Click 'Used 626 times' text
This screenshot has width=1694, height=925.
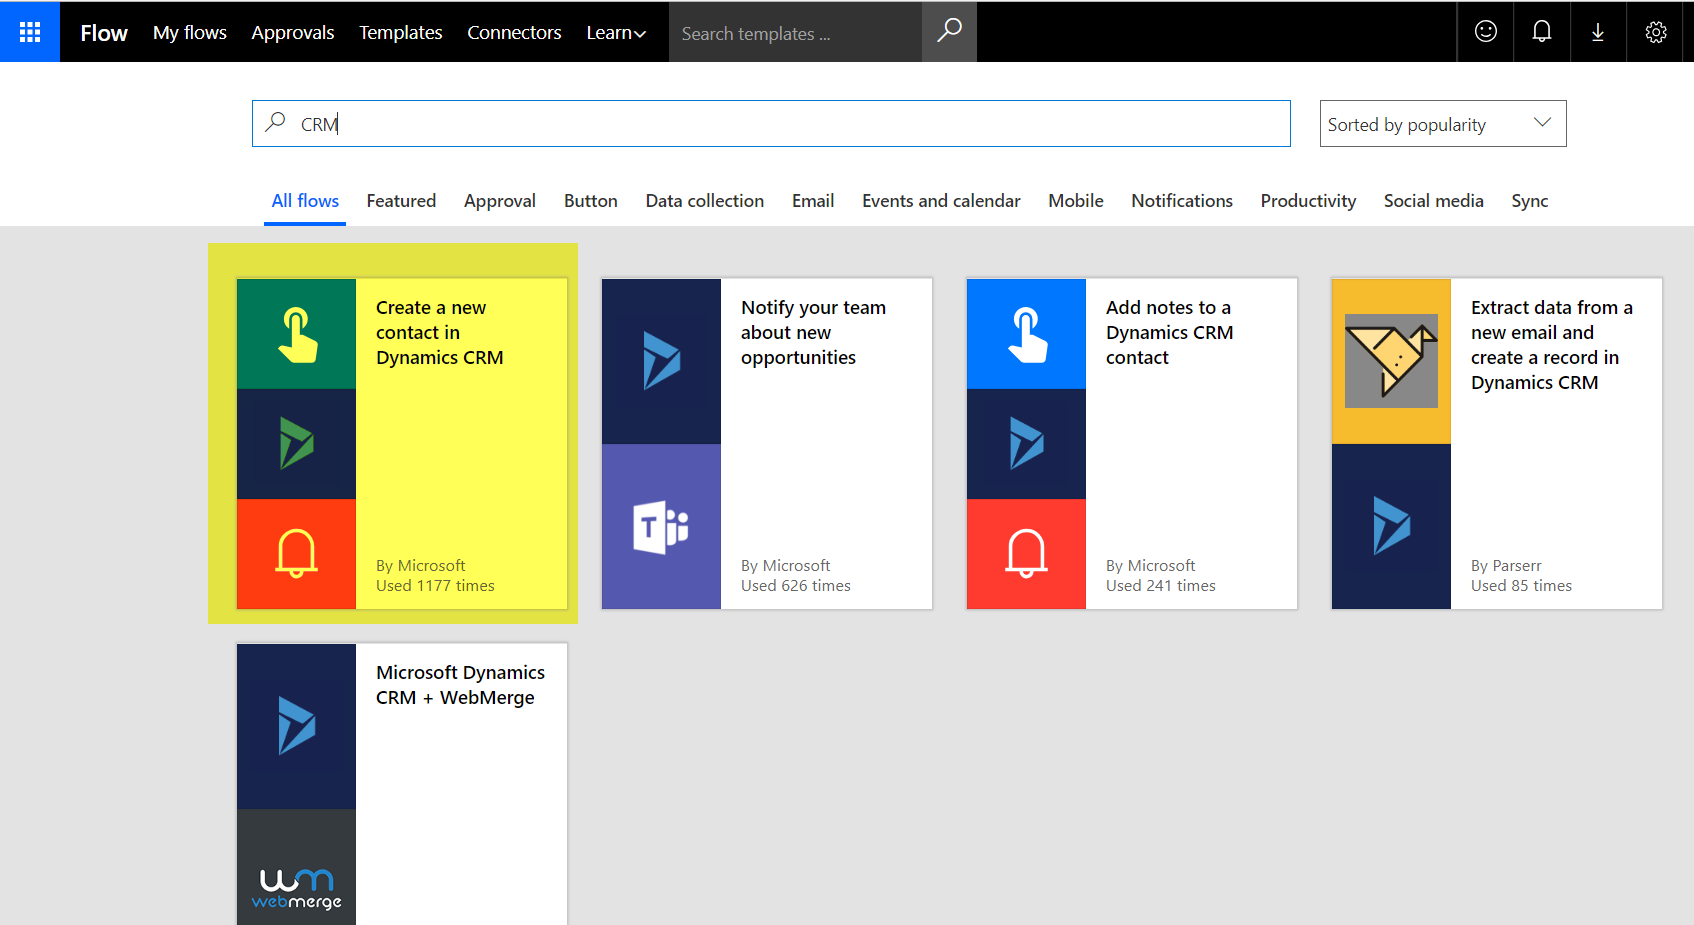[796, 586]
